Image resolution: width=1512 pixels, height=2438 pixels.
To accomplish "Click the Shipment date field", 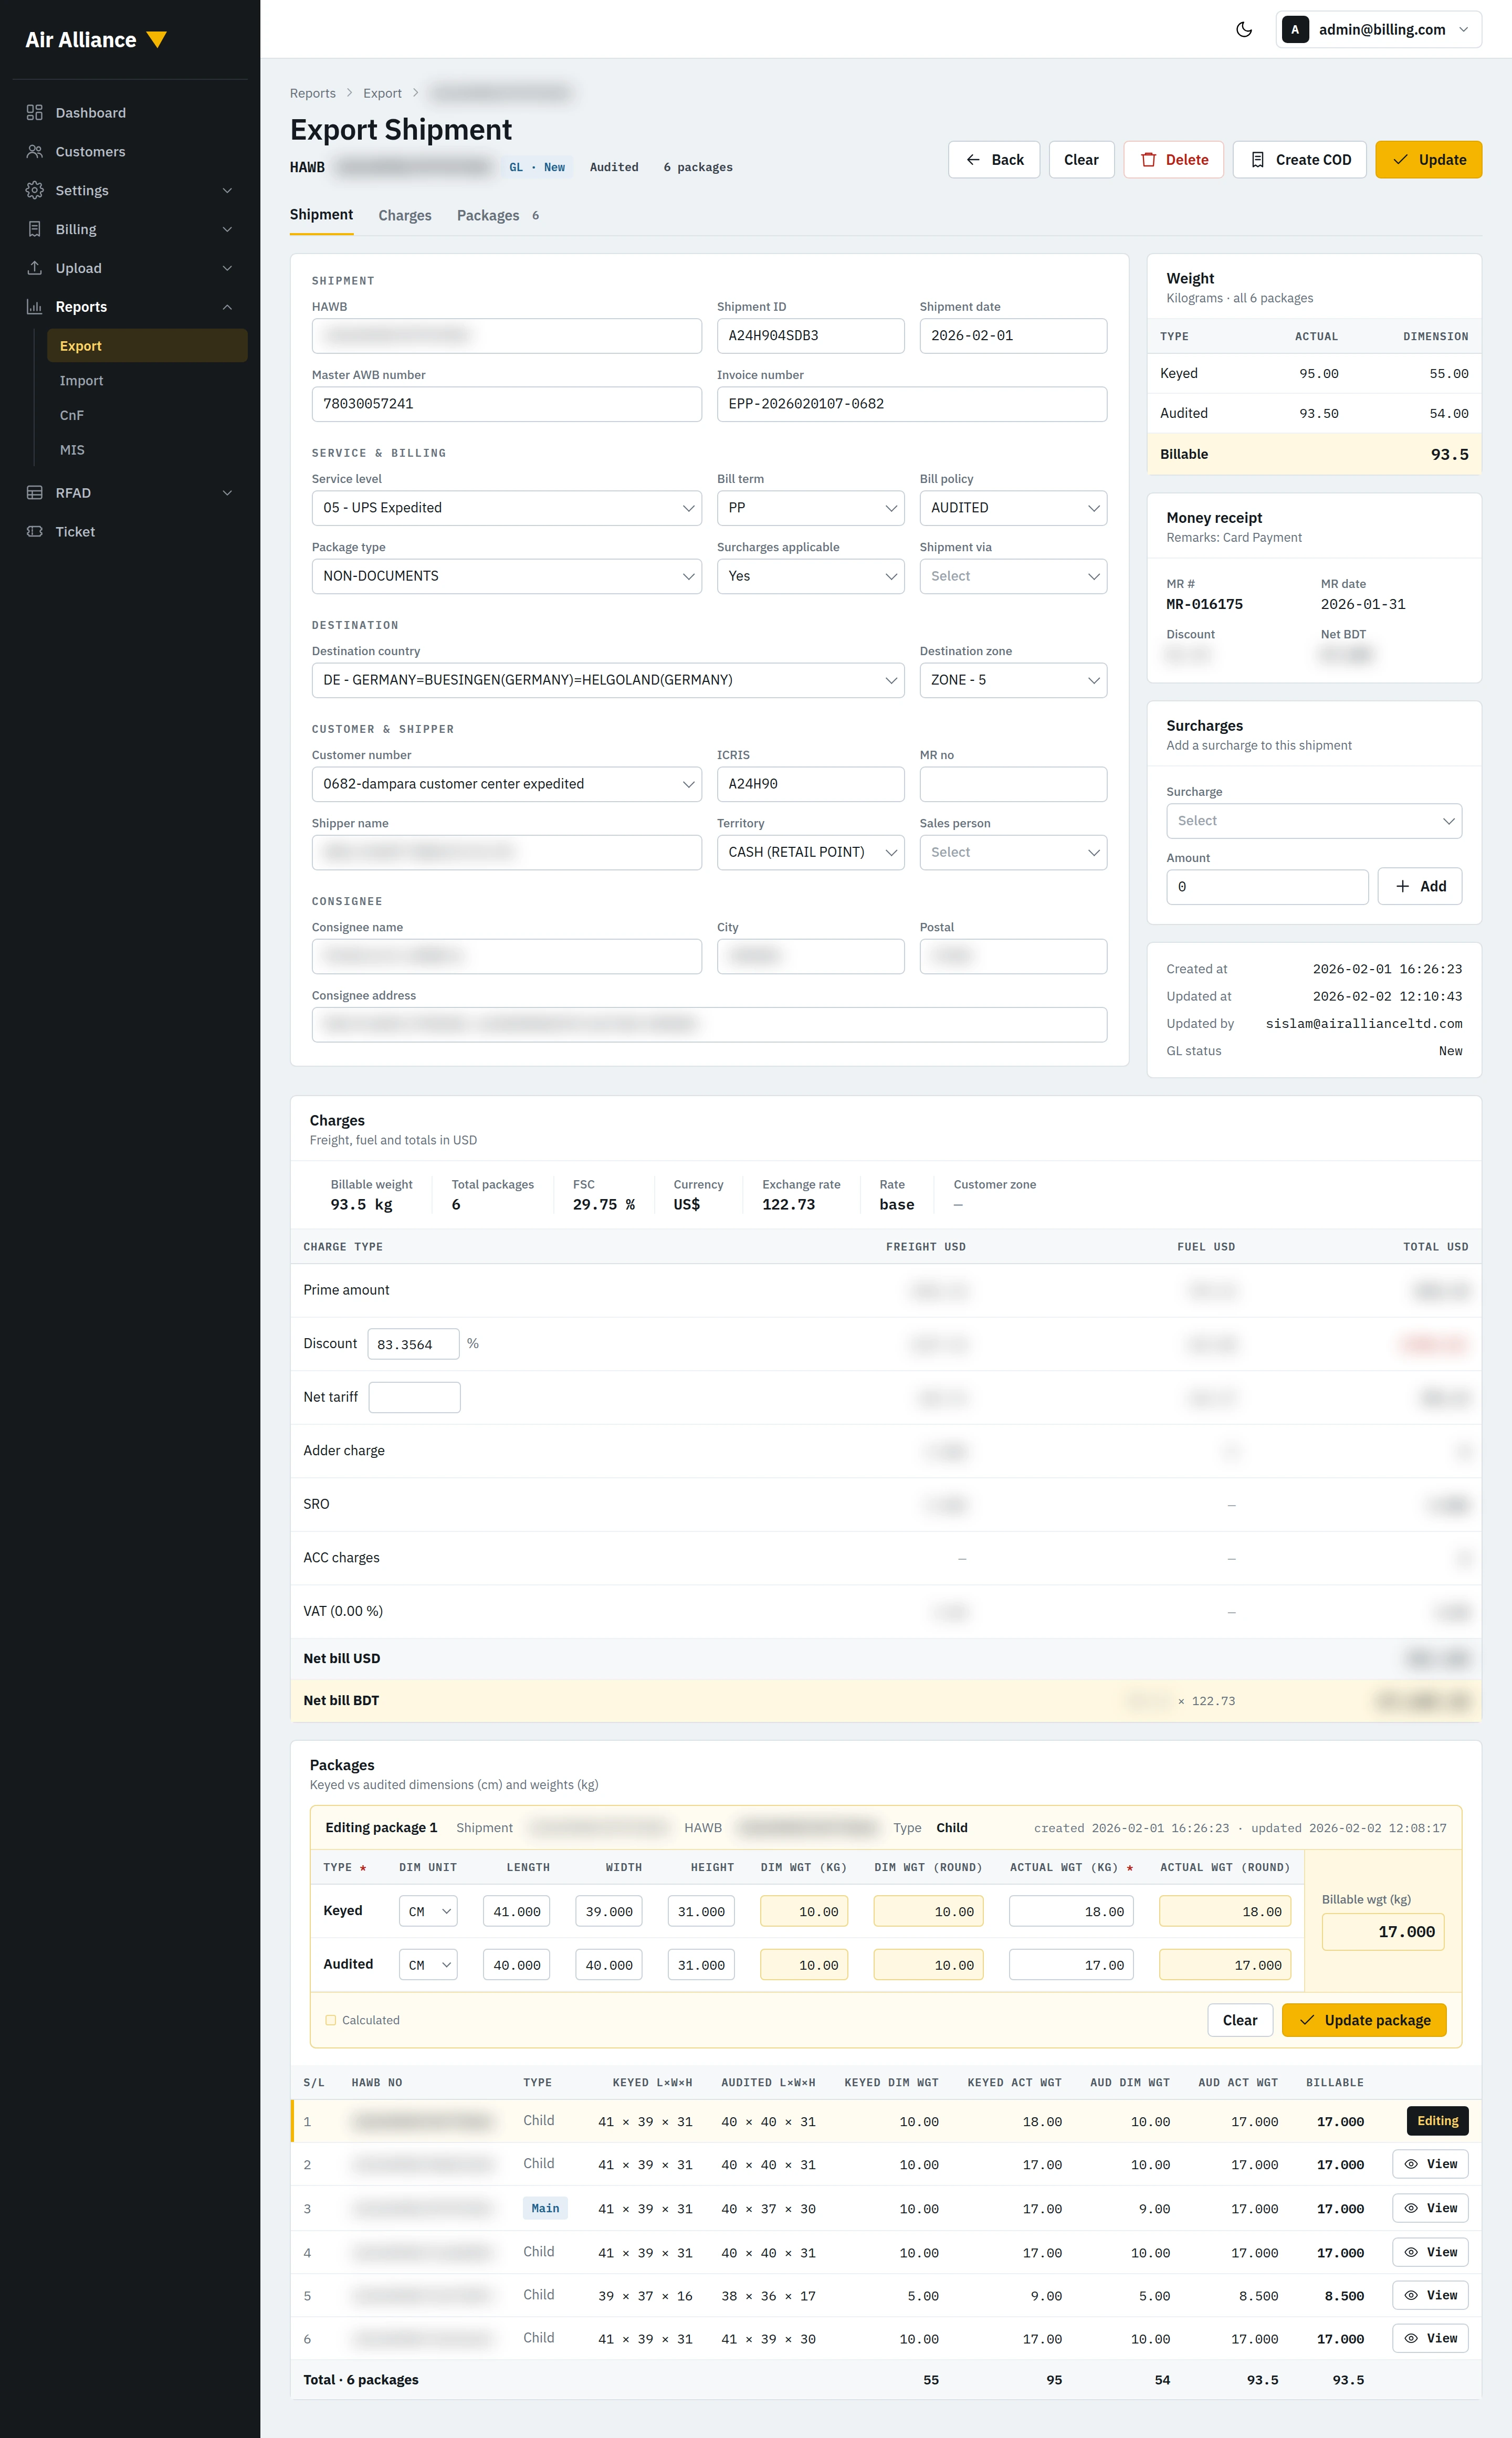I will point(1013,336).
